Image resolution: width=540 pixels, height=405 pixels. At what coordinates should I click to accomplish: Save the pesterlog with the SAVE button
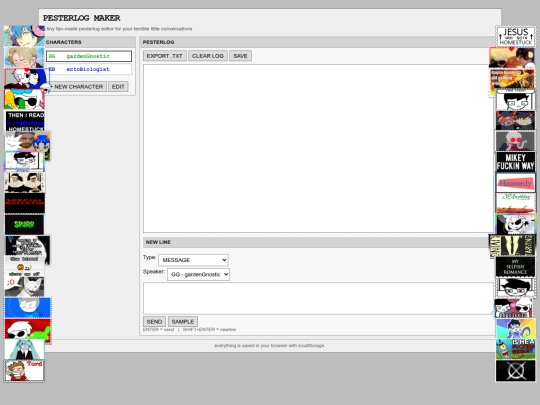[x=240, y=56]
